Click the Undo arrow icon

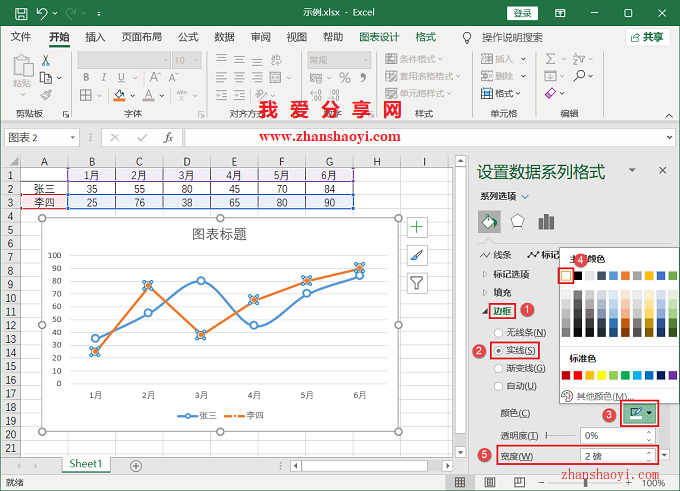tap(42, 13)
